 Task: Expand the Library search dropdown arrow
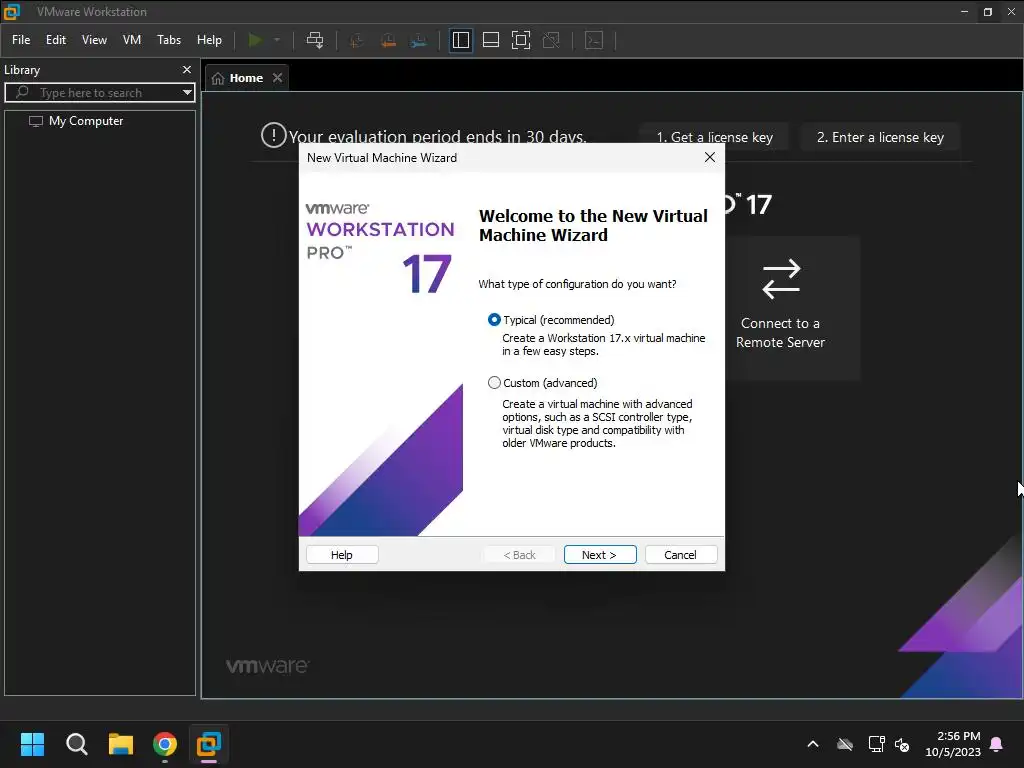tap(187, 93)
